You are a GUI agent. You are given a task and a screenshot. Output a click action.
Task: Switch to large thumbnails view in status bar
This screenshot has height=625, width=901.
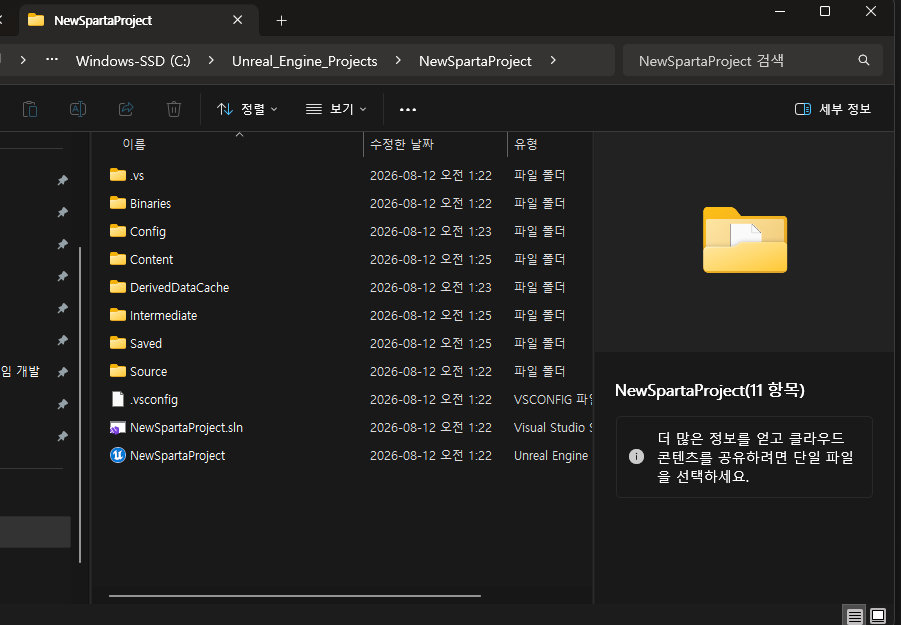click(878, 616)
